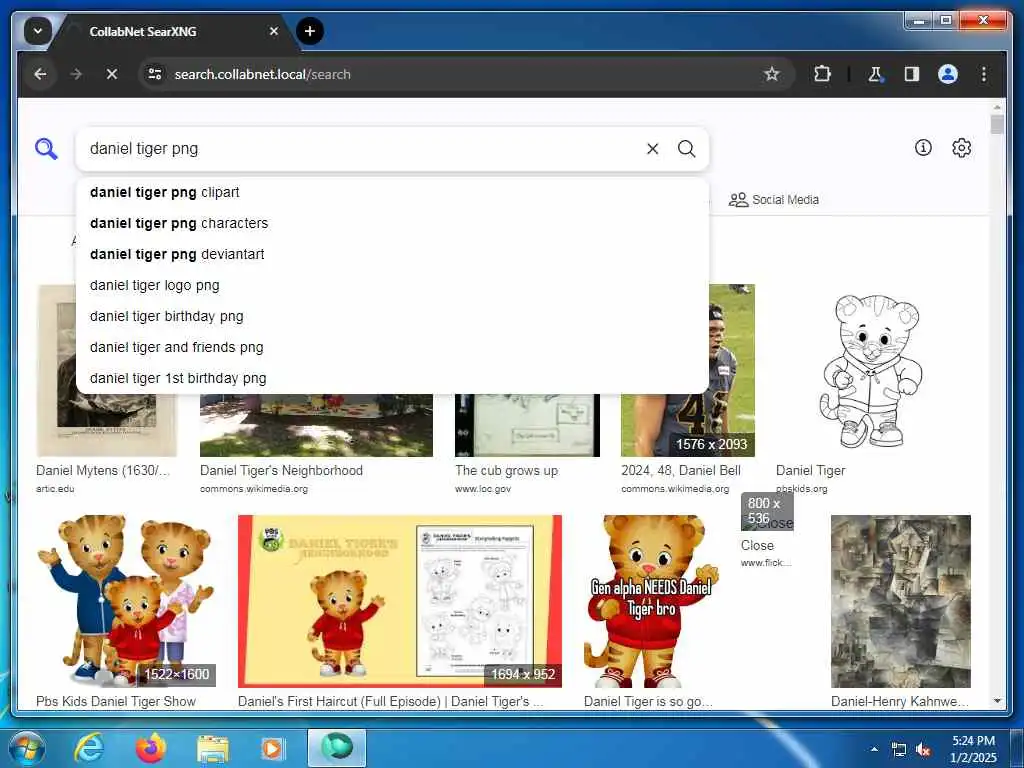The width and height of the screenshot is (1024, 768).
Task: Click Daniel Mytens result title
Action: pyautogui.click(x=103, y=470)
